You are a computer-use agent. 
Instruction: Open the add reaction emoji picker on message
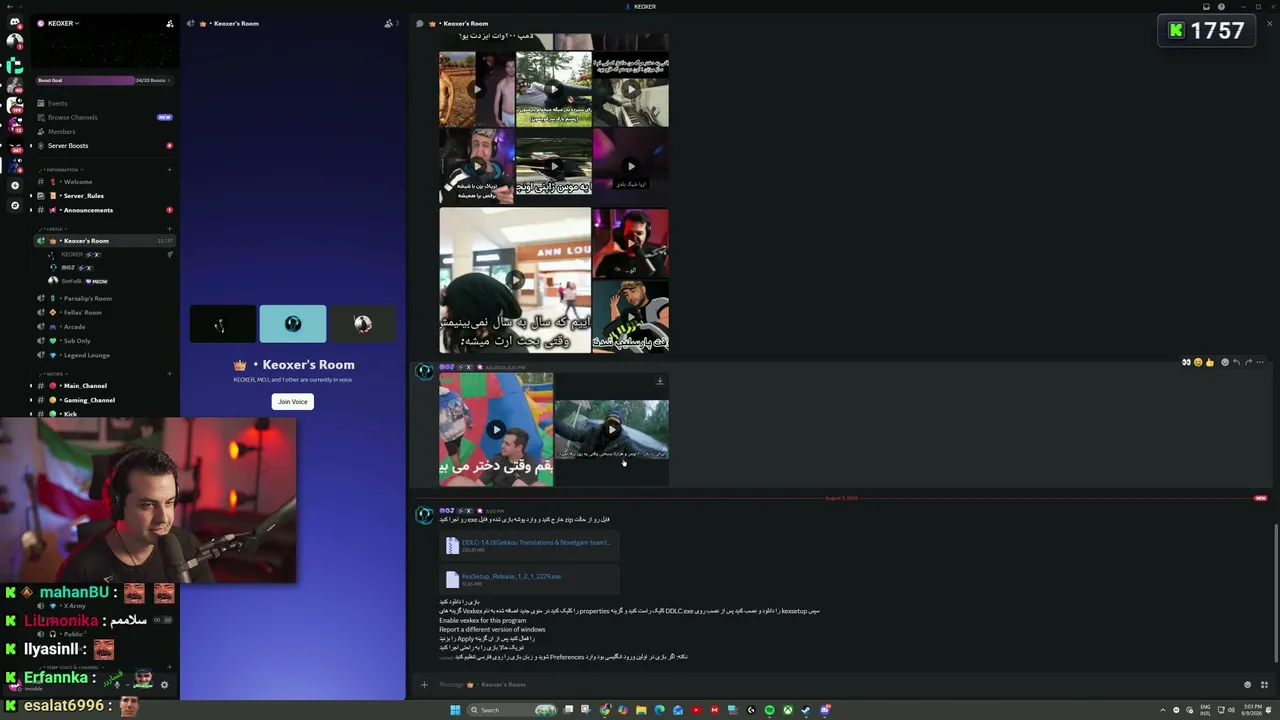click(x=1225, y=362)
